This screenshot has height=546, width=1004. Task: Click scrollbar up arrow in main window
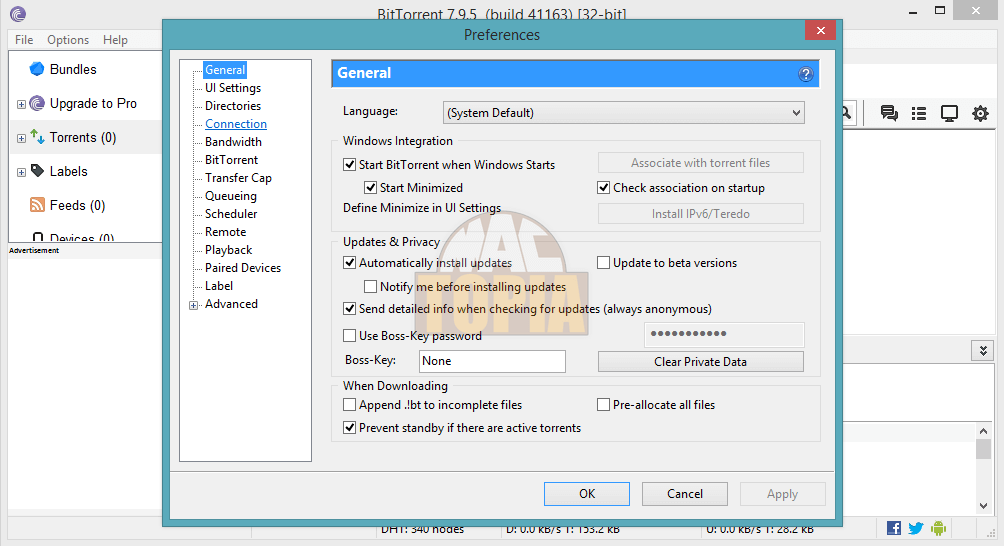click(x=984, y=431)
